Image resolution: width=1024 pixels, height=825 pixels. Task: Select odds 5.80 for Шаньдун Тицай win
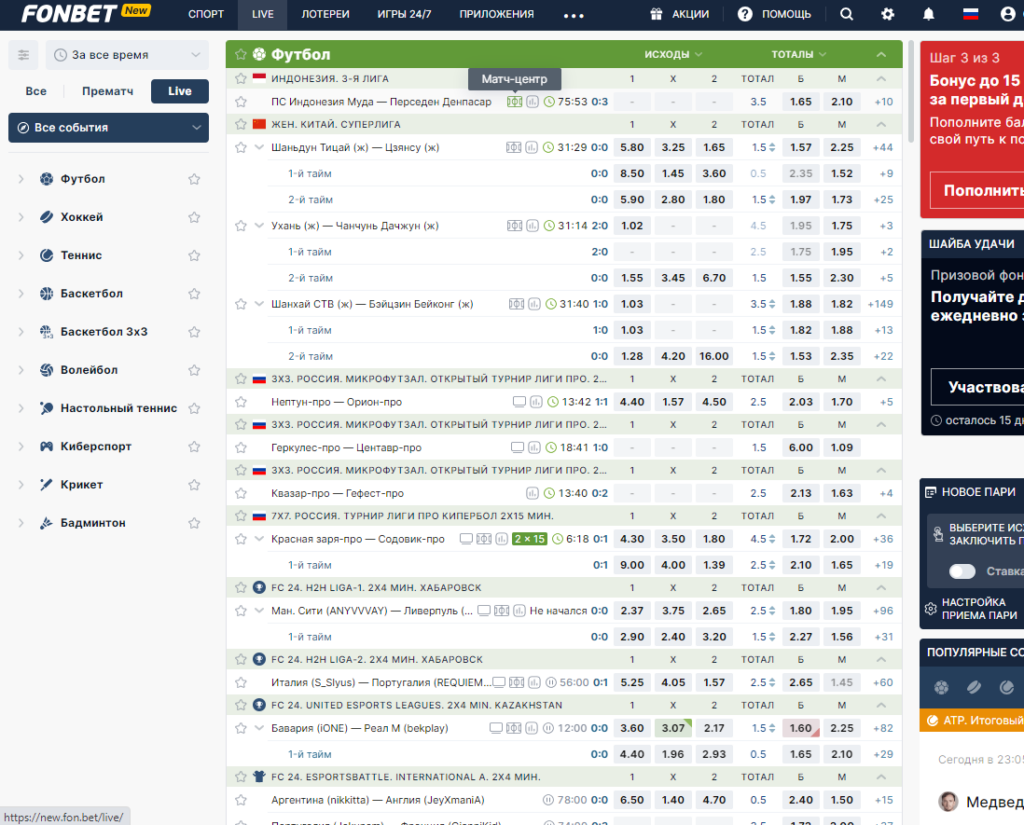[x=632, y=148]
